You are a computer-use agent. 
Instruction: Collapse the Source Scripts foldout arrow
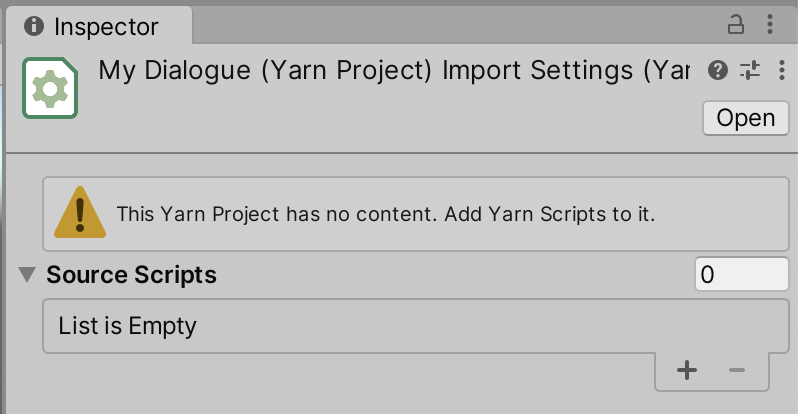tap(27, 274)
